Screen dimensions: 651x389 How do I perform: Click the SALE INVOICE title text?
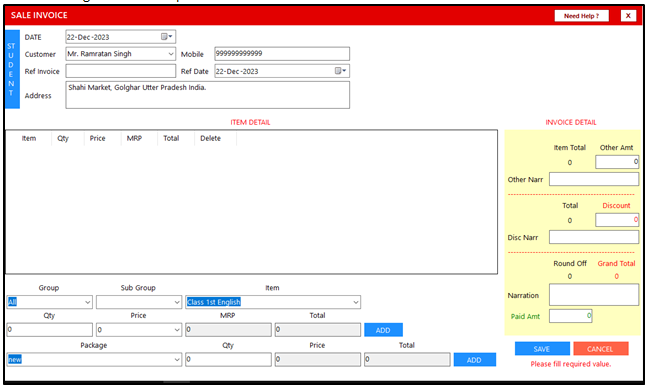point(39,15)
